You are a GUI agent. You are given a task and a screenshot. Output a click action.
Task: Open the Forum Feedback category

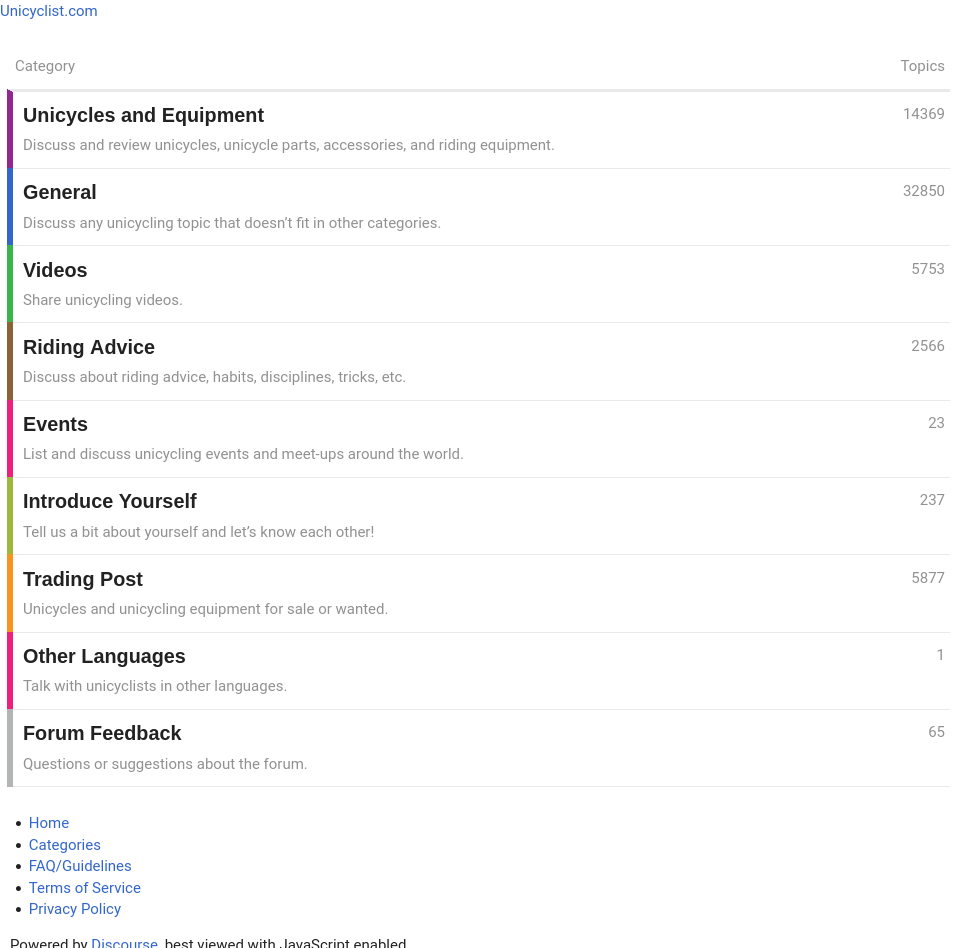tap(102, 733)
